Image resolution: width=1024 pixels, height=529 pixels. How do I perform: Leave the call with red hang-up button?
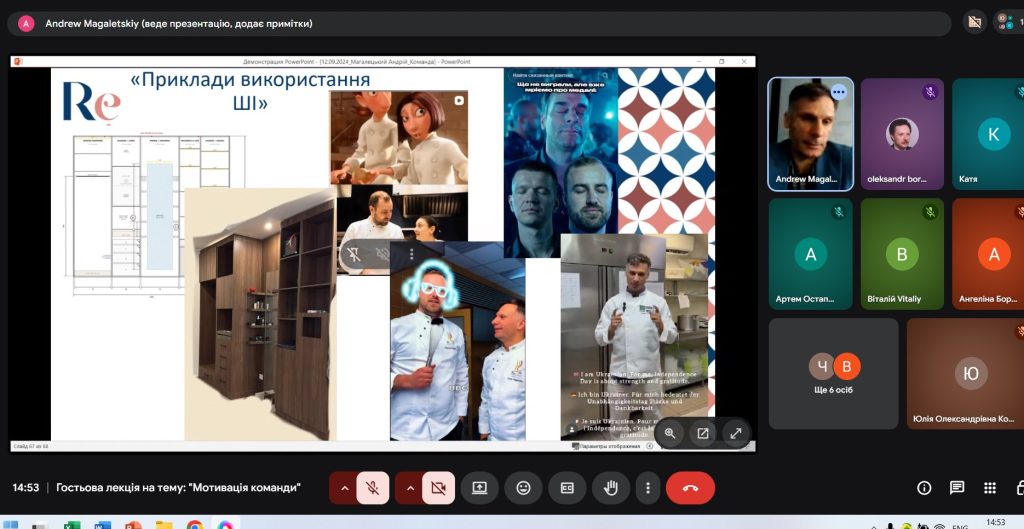[690, 488]
